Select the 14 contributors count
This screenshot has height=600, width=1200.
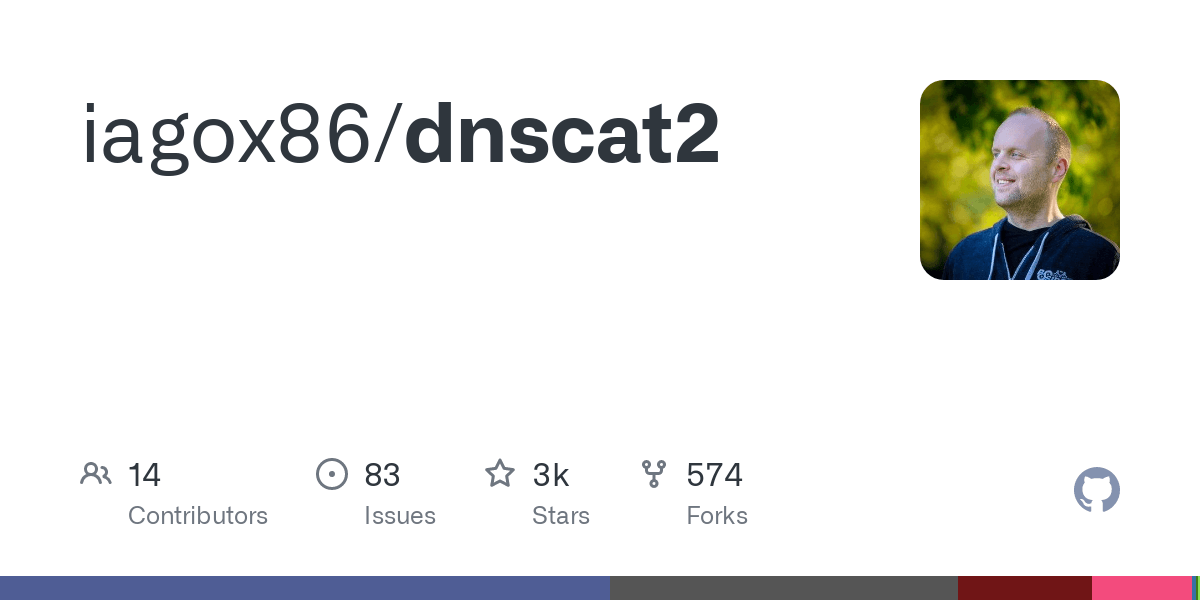coord(144,475)
